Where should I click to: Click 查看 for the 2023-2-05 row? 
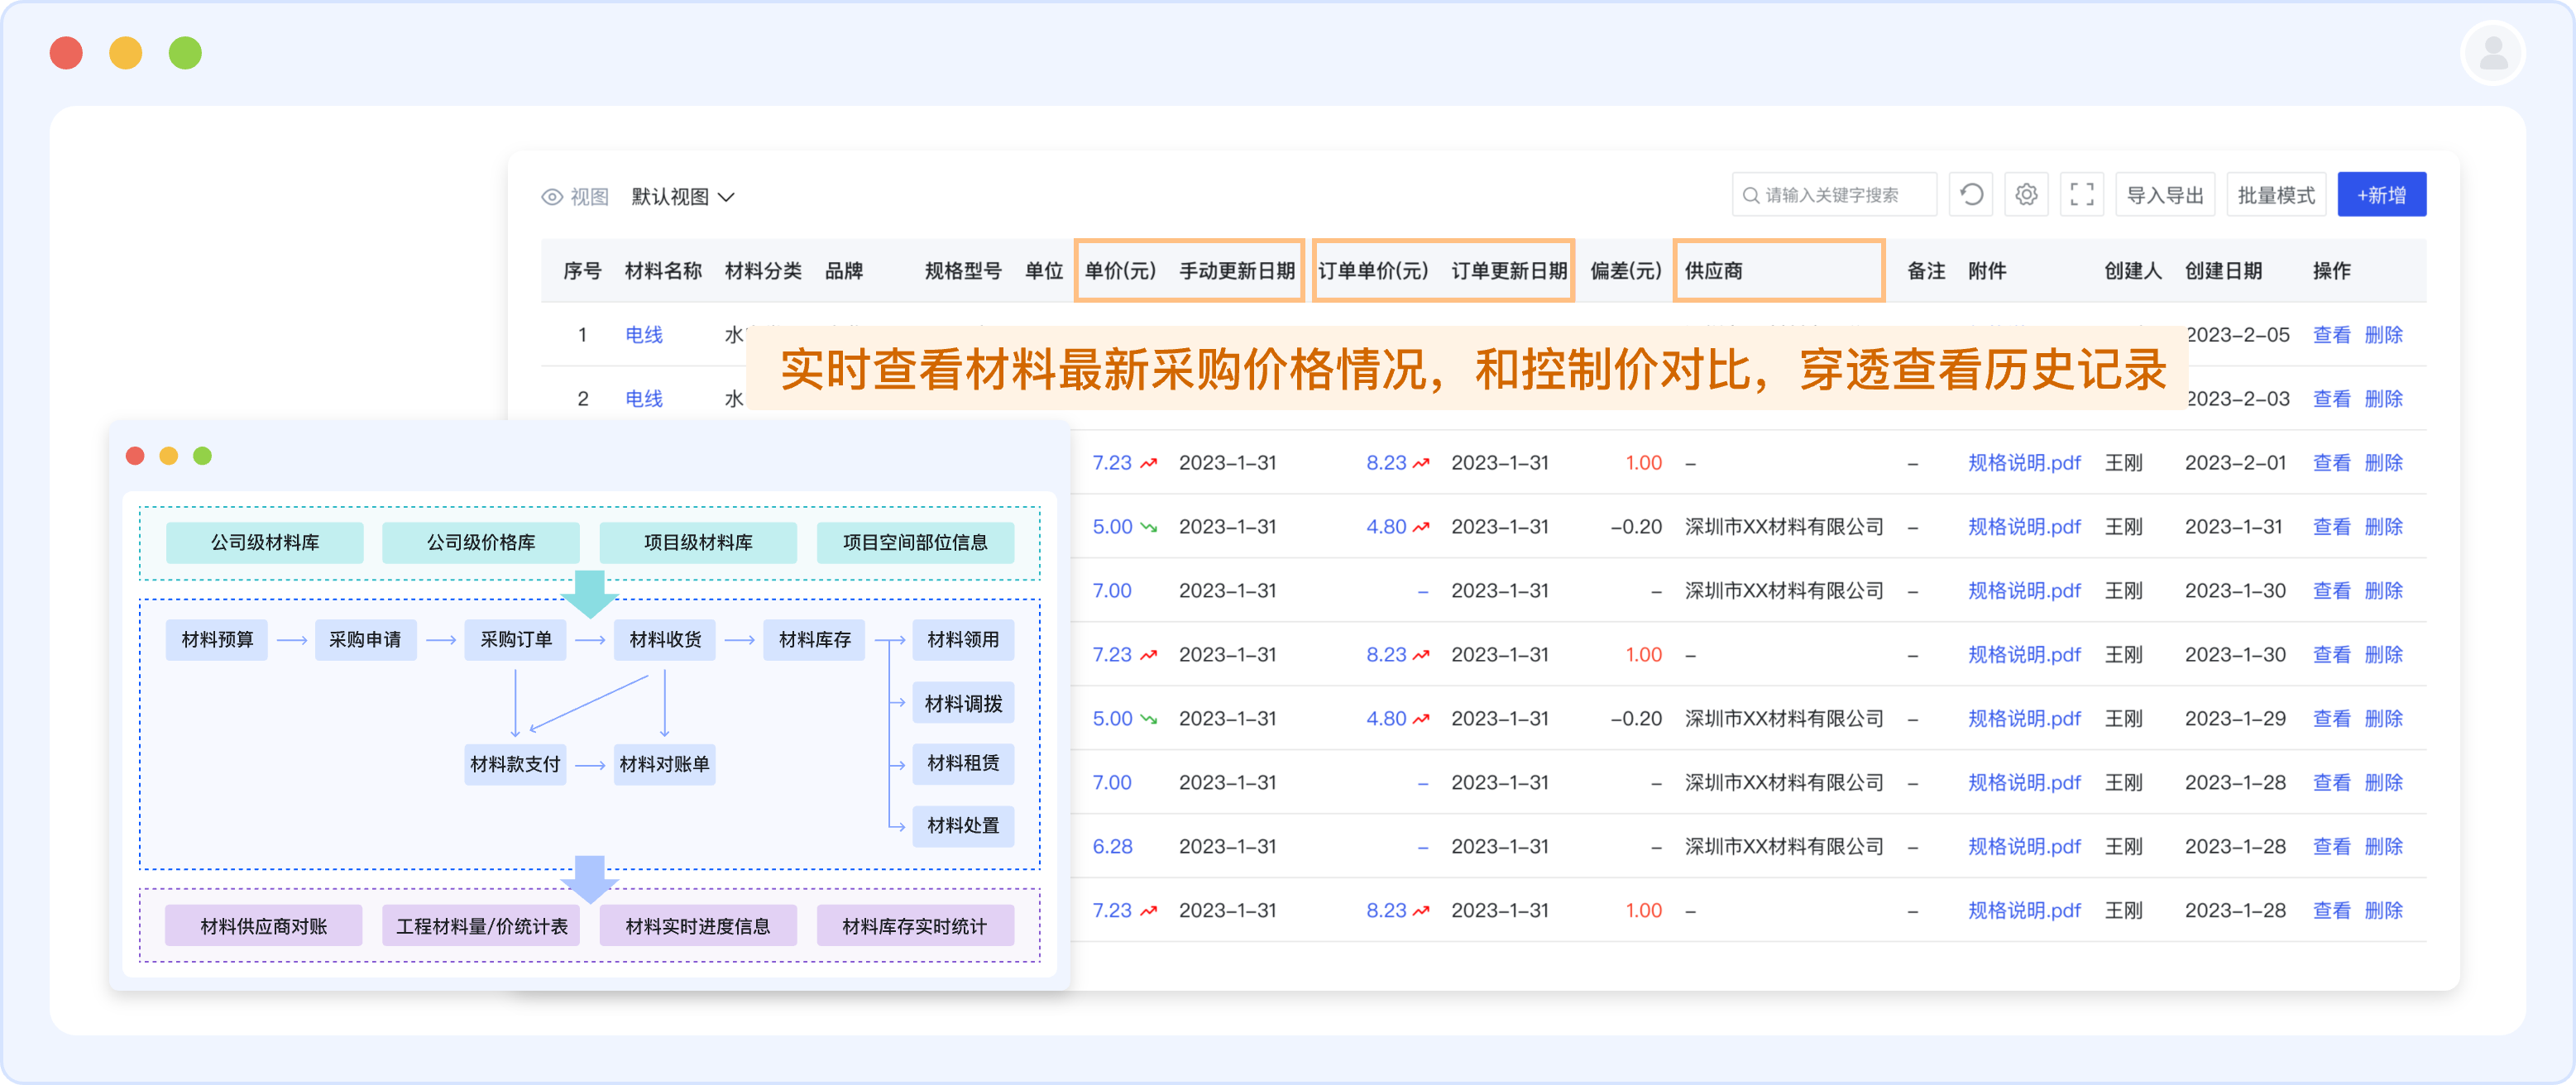tap(2332, 335)
